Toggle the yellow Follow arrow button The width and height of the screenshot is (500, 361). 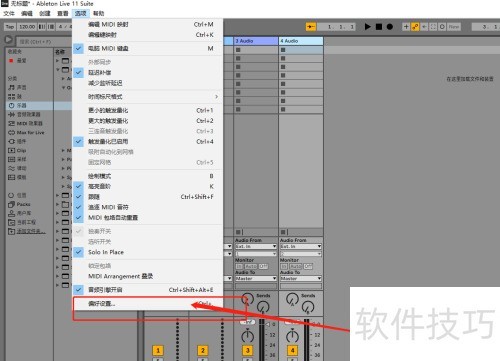point(311,26)
